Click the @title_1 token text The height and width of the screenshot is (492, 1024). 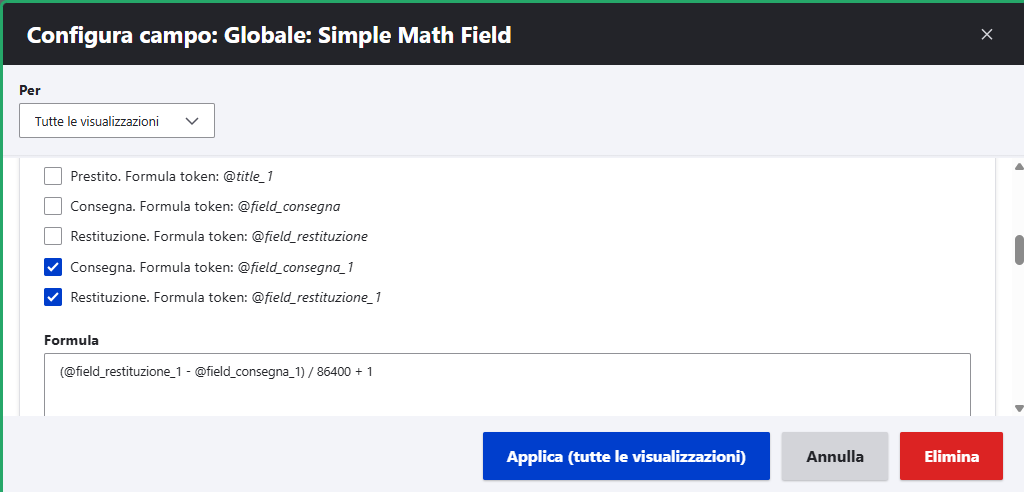click(248, 177)
